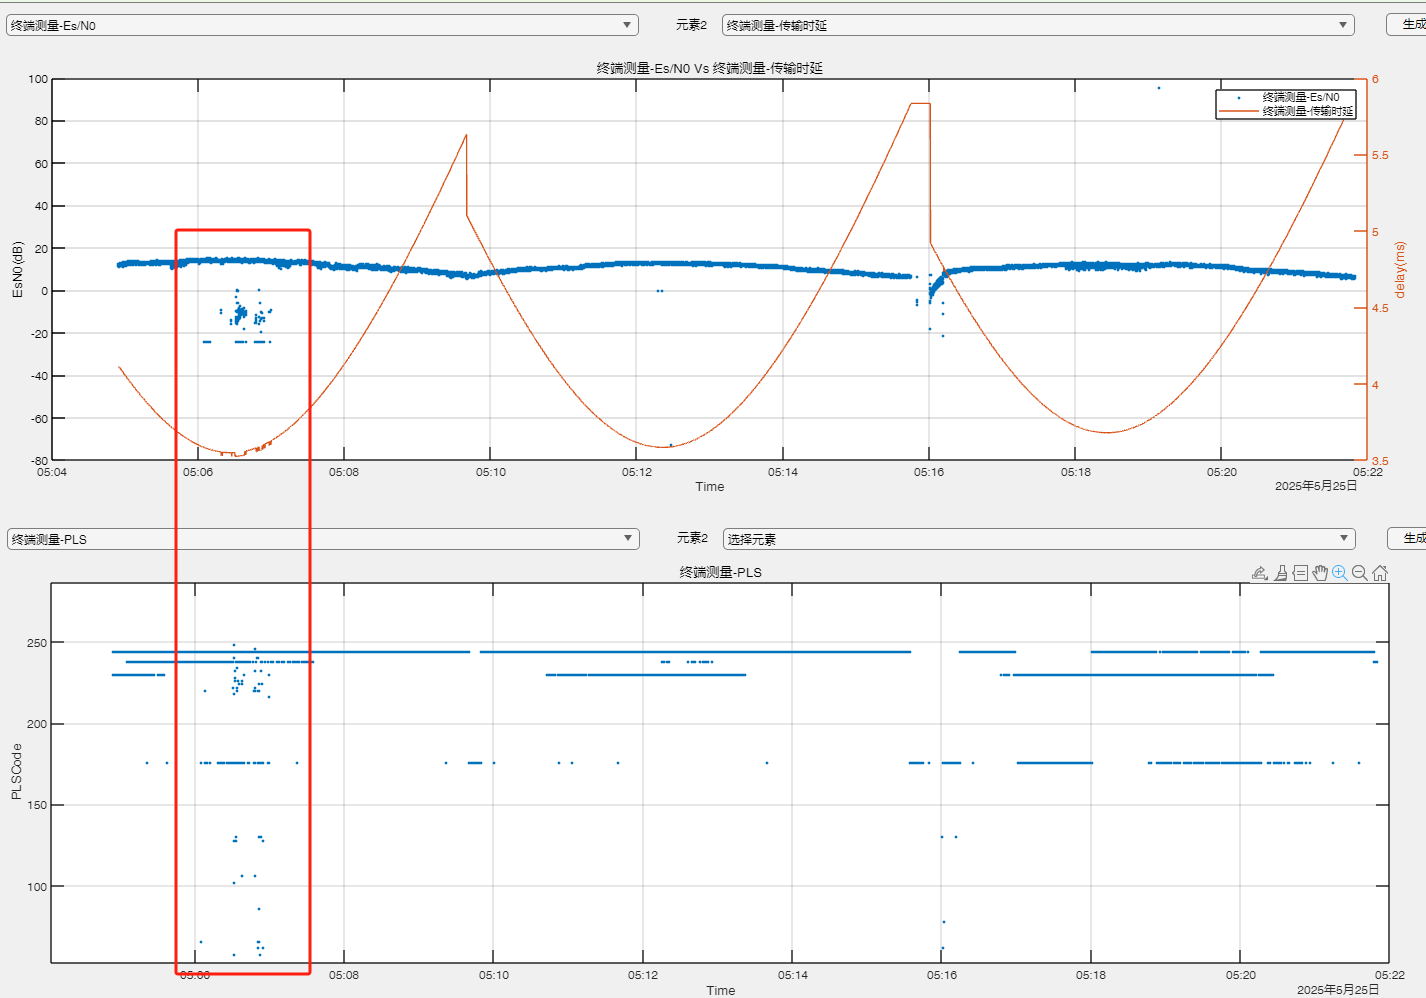This screenshot has width=1426, height=998.
Task: Select the zoom out magnifier
Action: 1360,573
